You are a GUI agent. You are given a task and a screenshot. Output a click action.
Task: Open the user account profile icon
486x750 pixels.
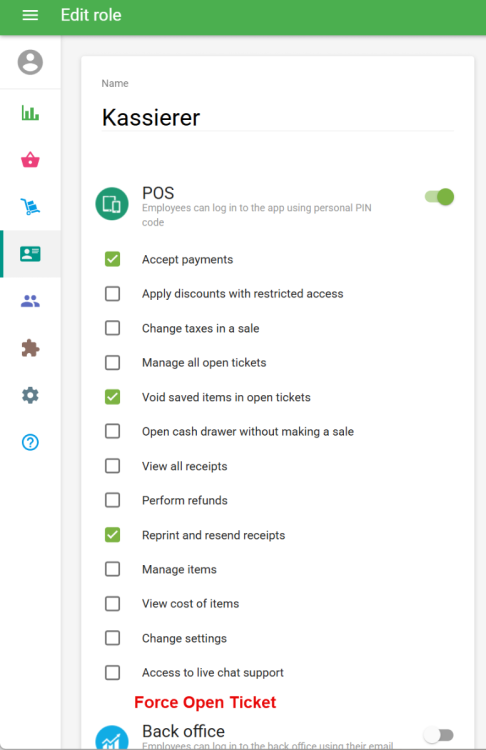point(30,62)
